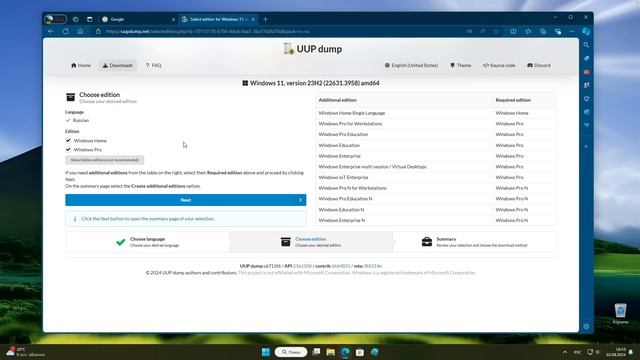Screen dimensions: 640x360
Task: Click 'Windows Education N' table cell
Action: (404, 209)
